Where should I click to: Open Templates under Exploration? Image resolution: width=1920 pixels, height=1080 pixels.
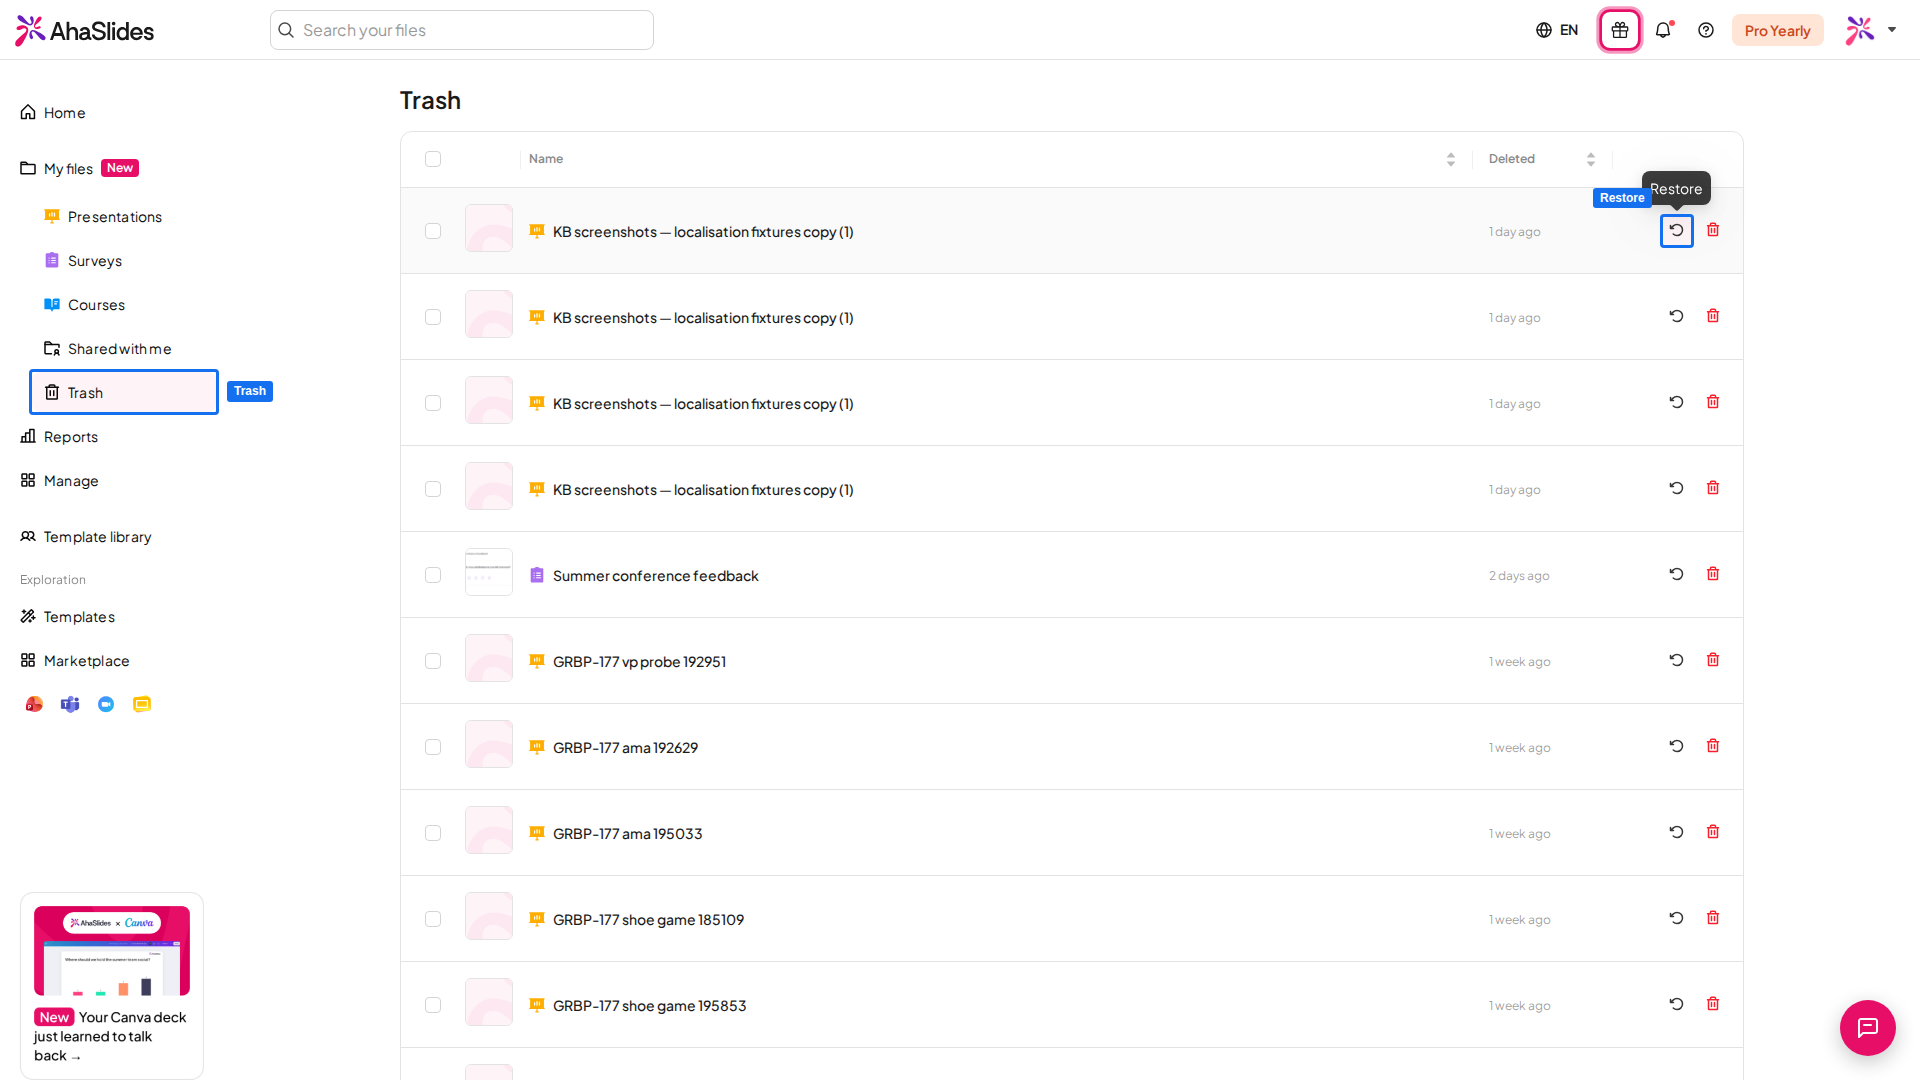tap(67, 617)
